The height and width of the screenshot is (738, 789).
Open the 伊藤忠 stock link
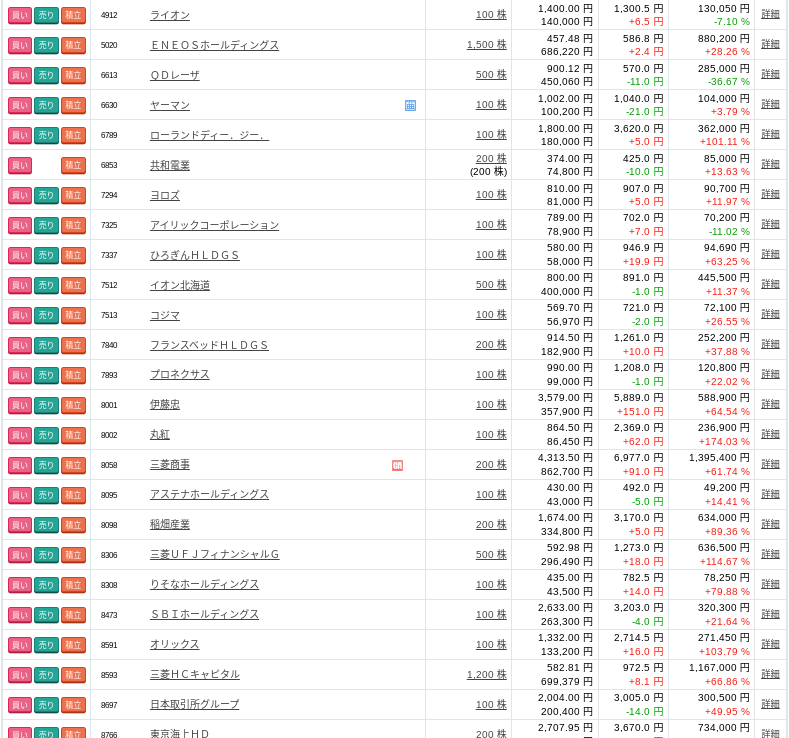point(165,405)
